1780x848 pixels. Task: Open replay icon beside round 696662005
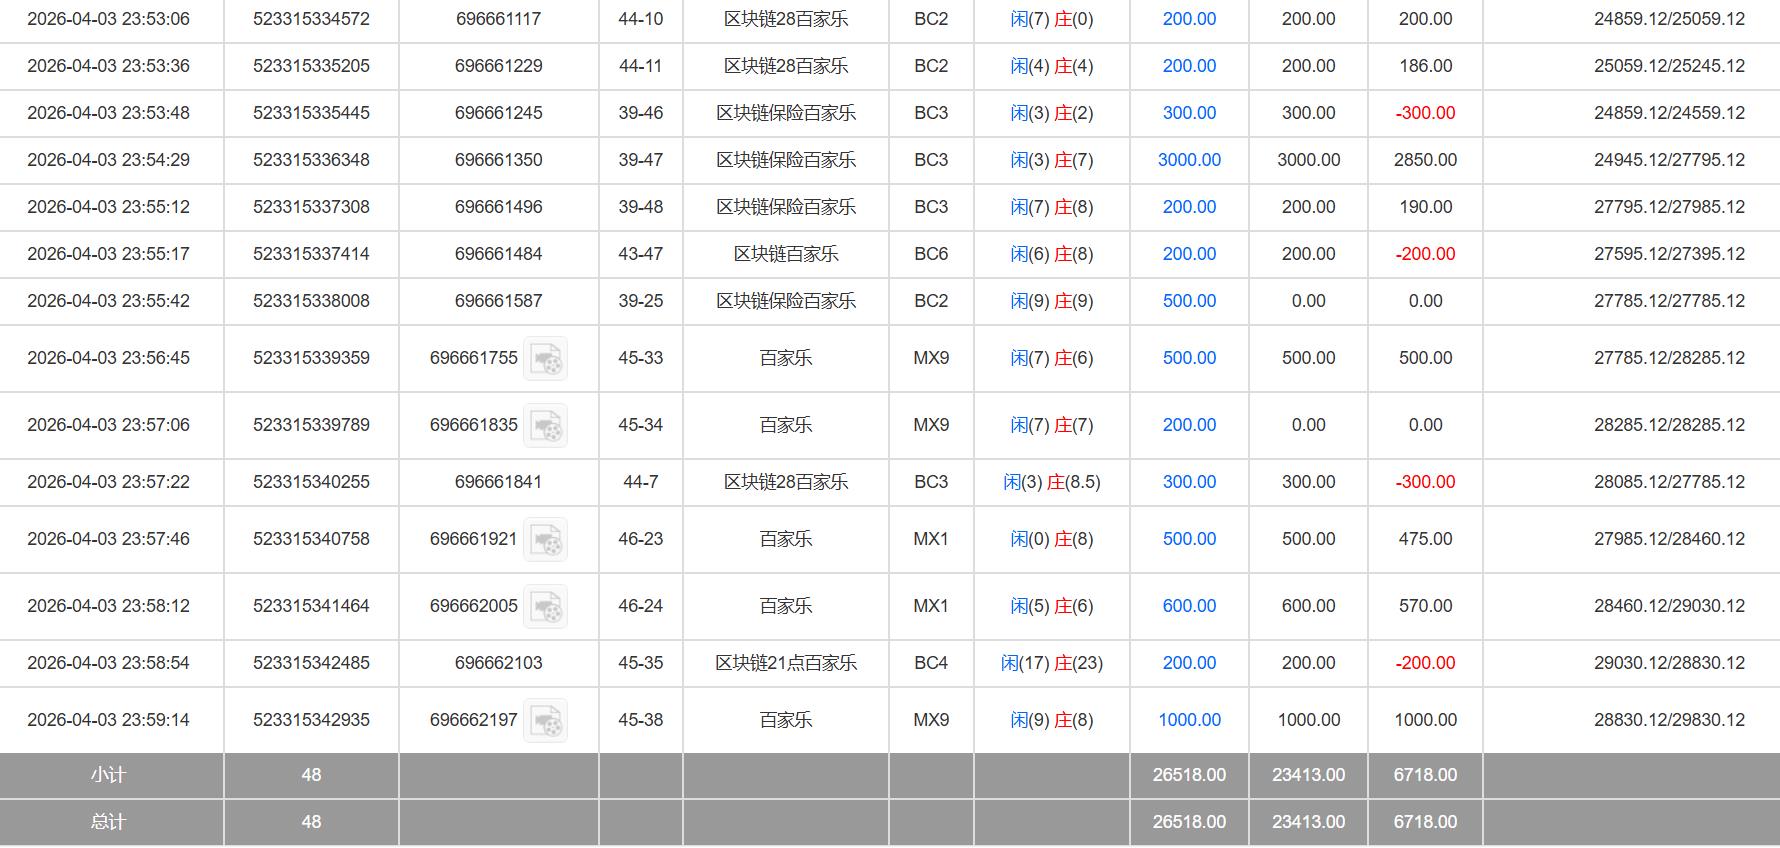point(546,607)
